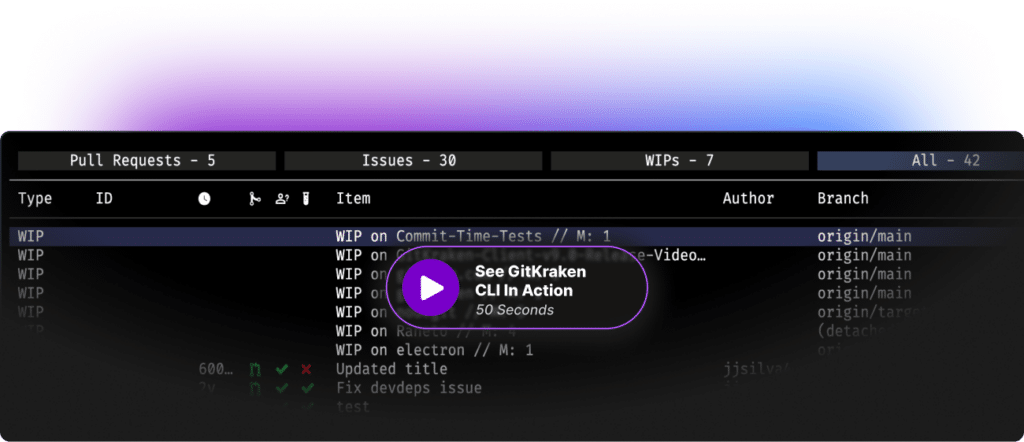Click See GitKraken CLI In Action text
This screenshot has width=1024, height=442.
pos(530,281)
